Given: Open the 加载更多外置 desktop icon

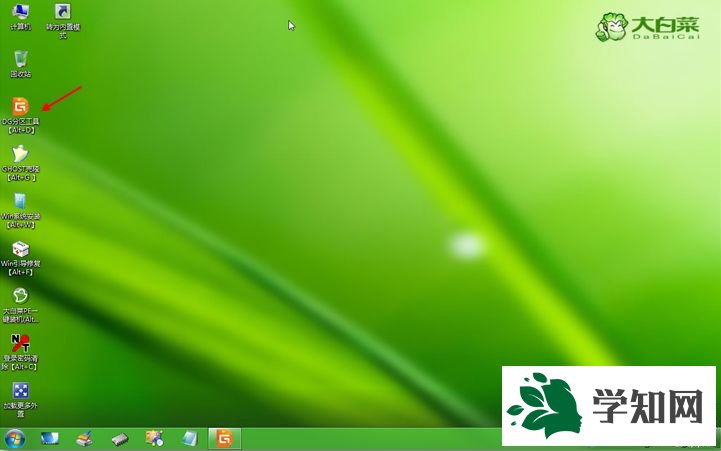Looking at the screenshot, I should click(20, 400).
